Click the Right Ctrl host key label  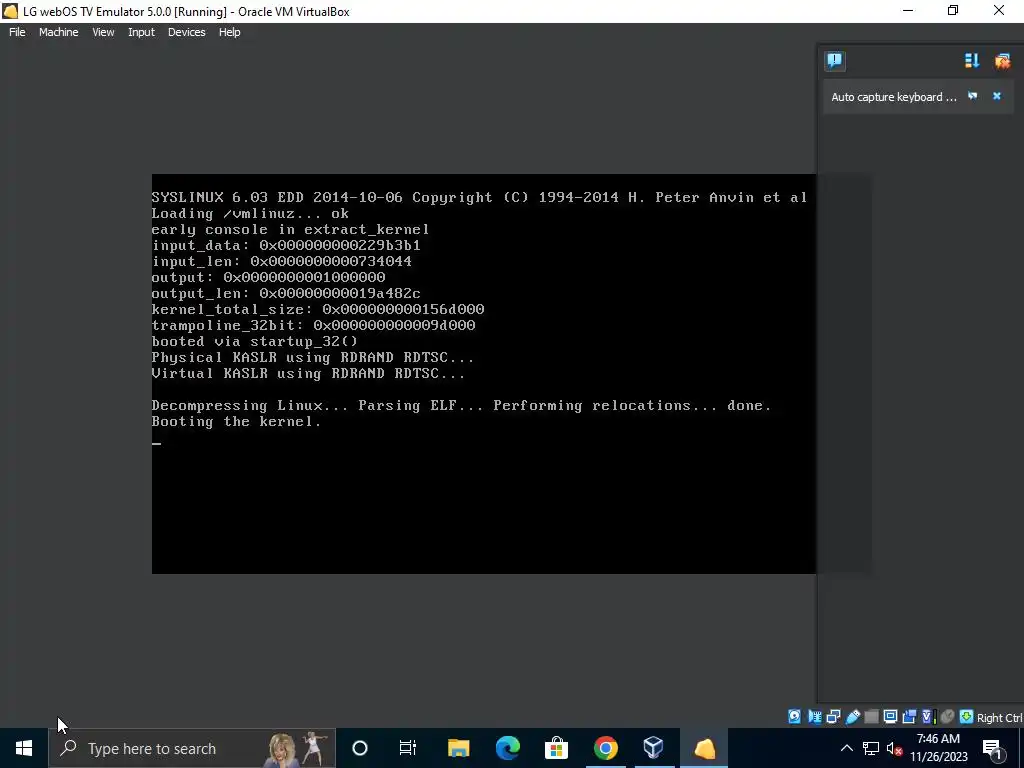(999, 718)
